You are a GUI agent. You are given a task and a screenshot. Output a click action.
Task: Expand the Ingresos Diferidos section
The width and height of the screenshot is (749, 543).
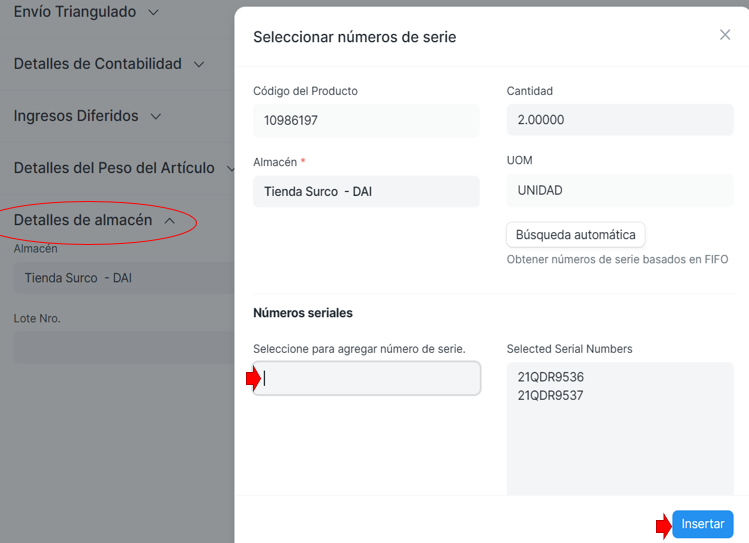(x=87, y=116)
